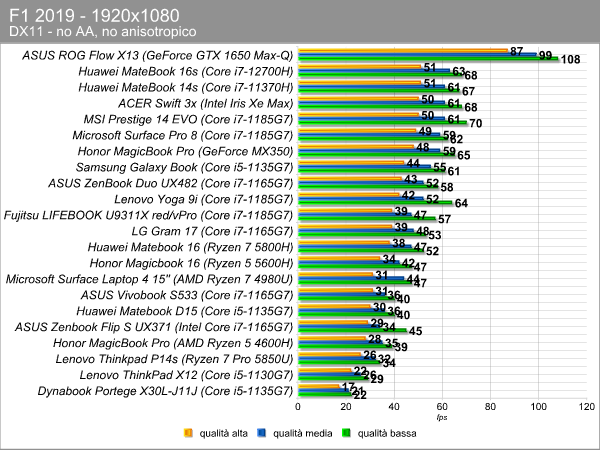This screenshot has width=600, height=450.
Task: Click the green bar of ASUS Zenbook Flip S
Action: [x=352, y=330]
